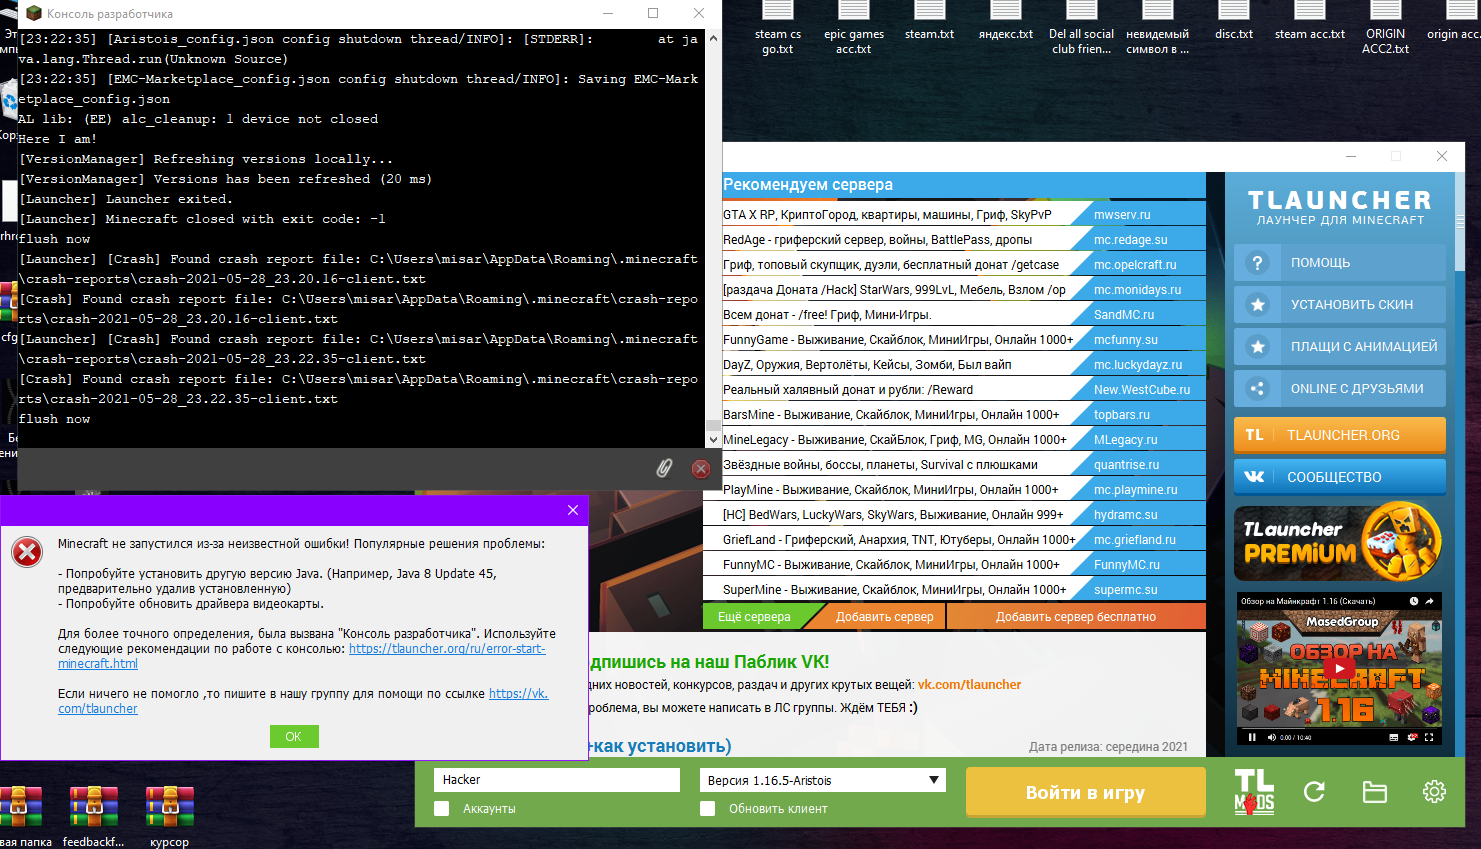
Task: Toggle video subtitles icon
Action: pos(1394,737)
